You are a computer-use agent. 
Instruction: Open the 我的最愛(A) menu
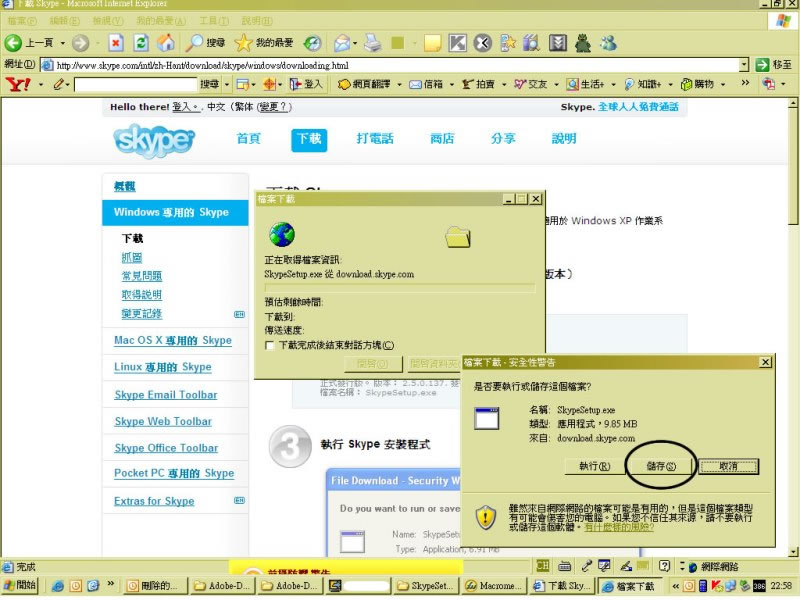point(160,21)
